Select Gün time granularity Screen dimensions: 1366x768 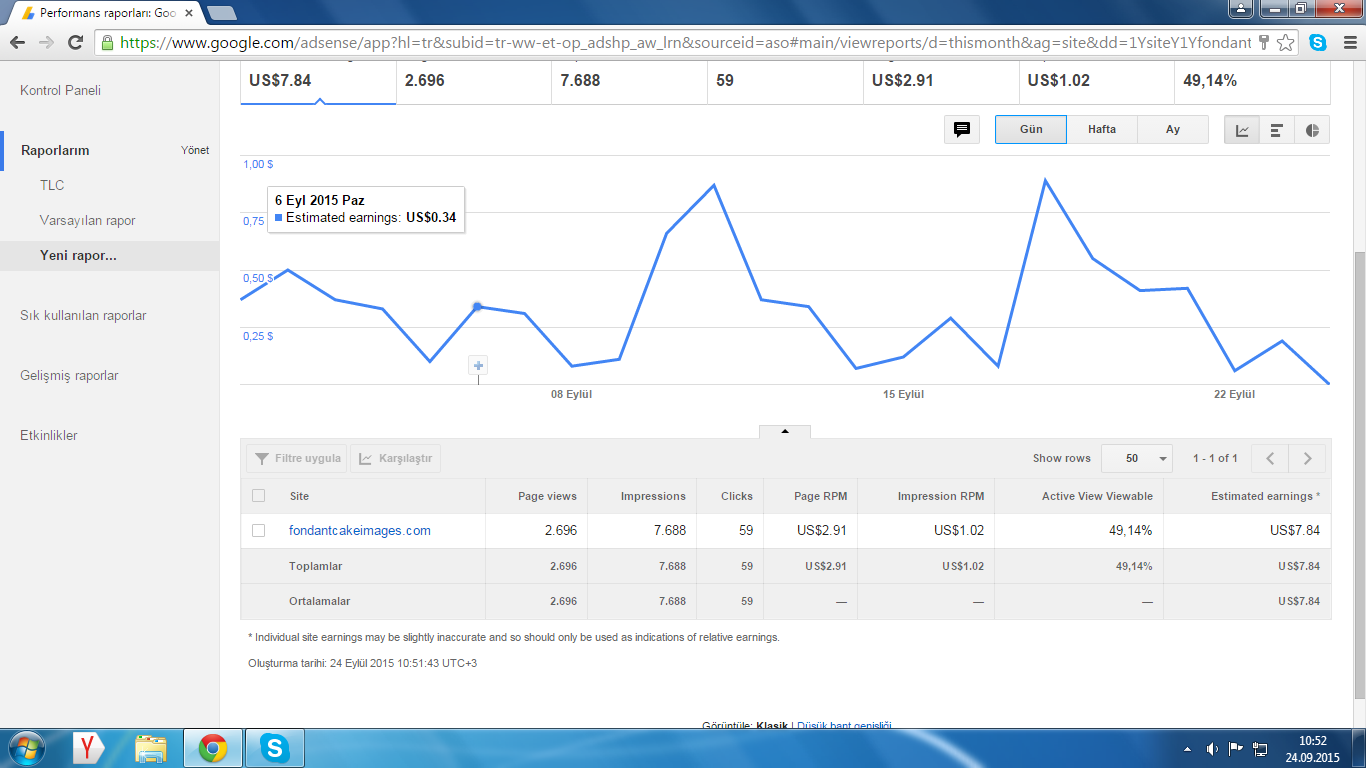point(1031,130)
